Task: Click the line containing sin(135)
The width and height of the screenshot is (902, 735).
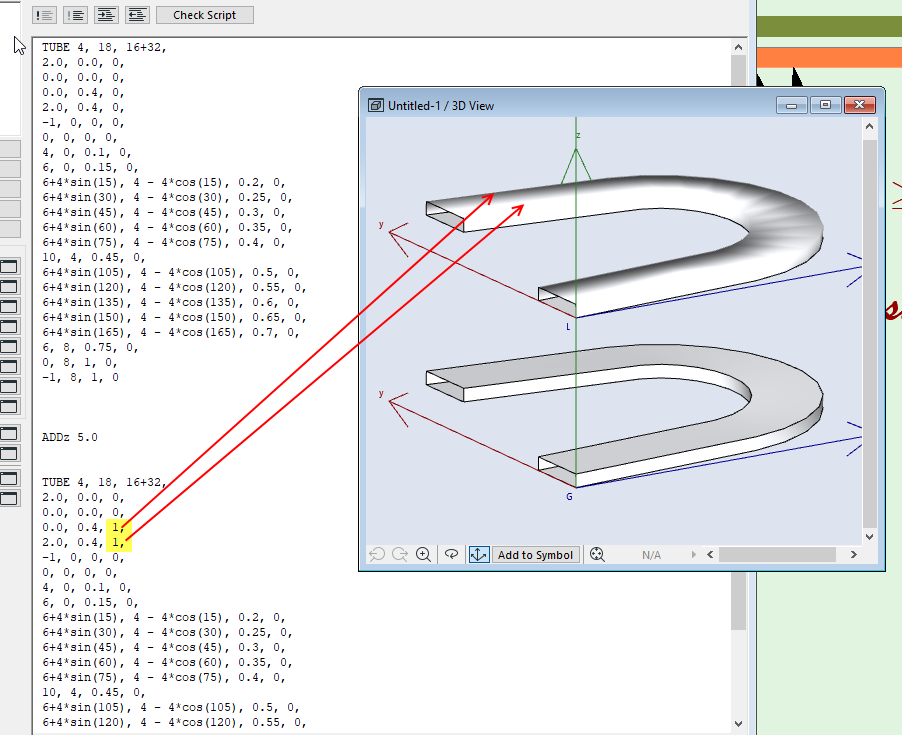Action: (x=171, y=303)
